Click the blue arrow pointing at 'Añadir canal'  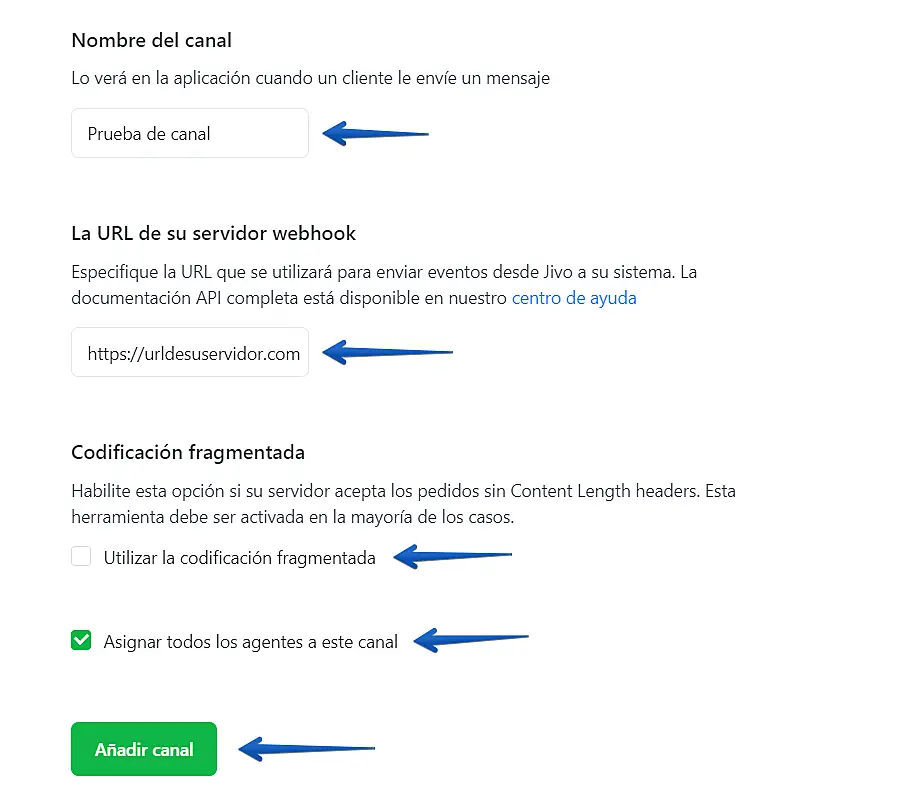click(307, 749)
